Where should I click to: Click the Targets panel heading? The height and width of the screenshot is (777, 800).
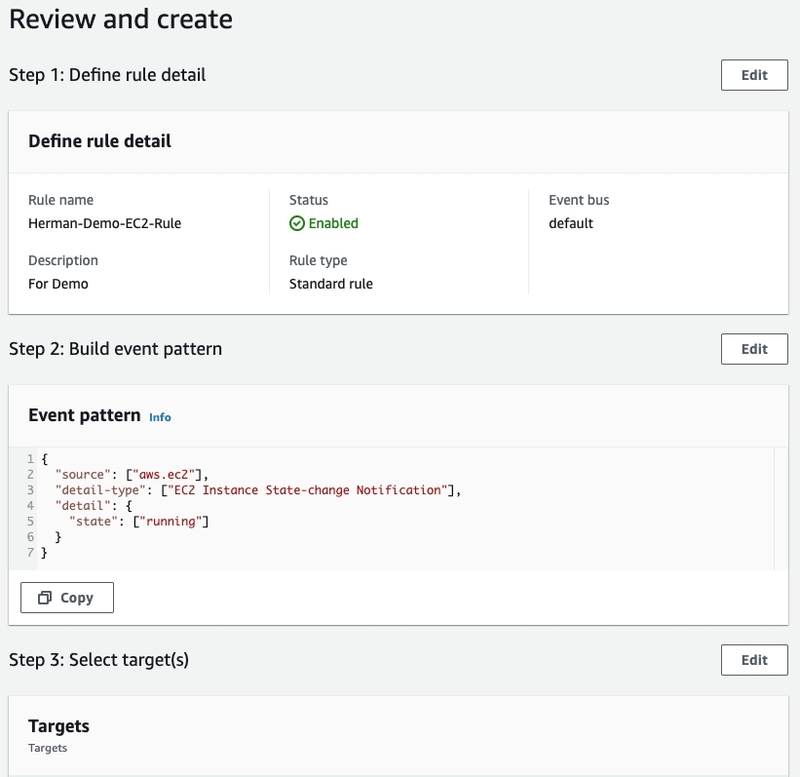tap(59, 726)
